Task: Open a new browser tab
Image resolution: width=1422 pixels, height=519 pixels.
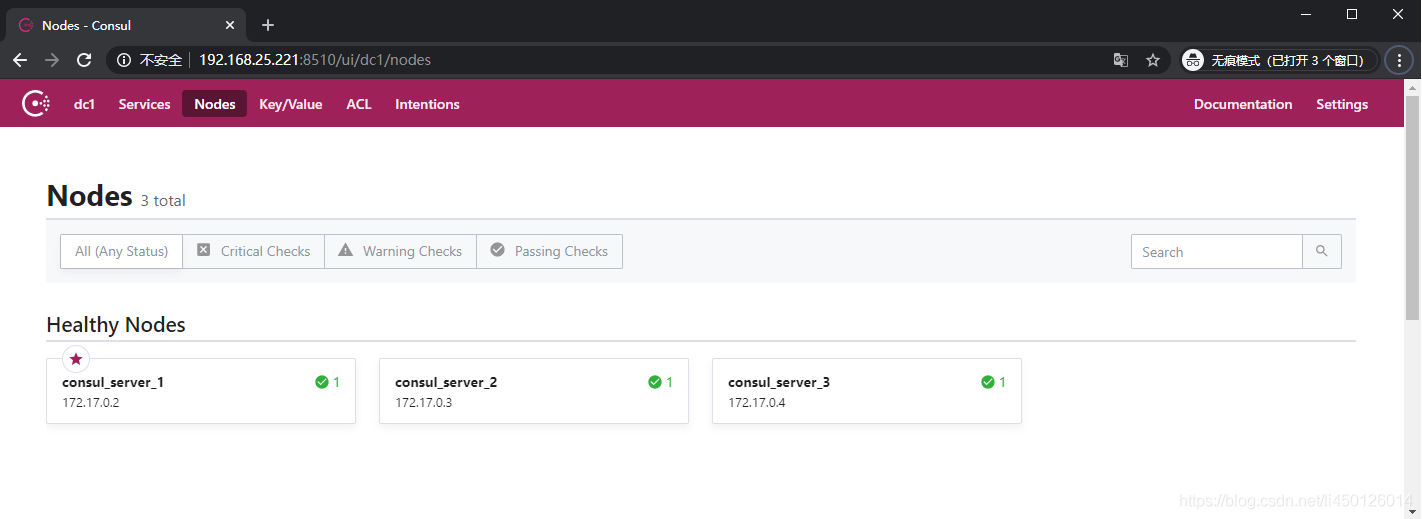Action: click(x=267, y=25)
